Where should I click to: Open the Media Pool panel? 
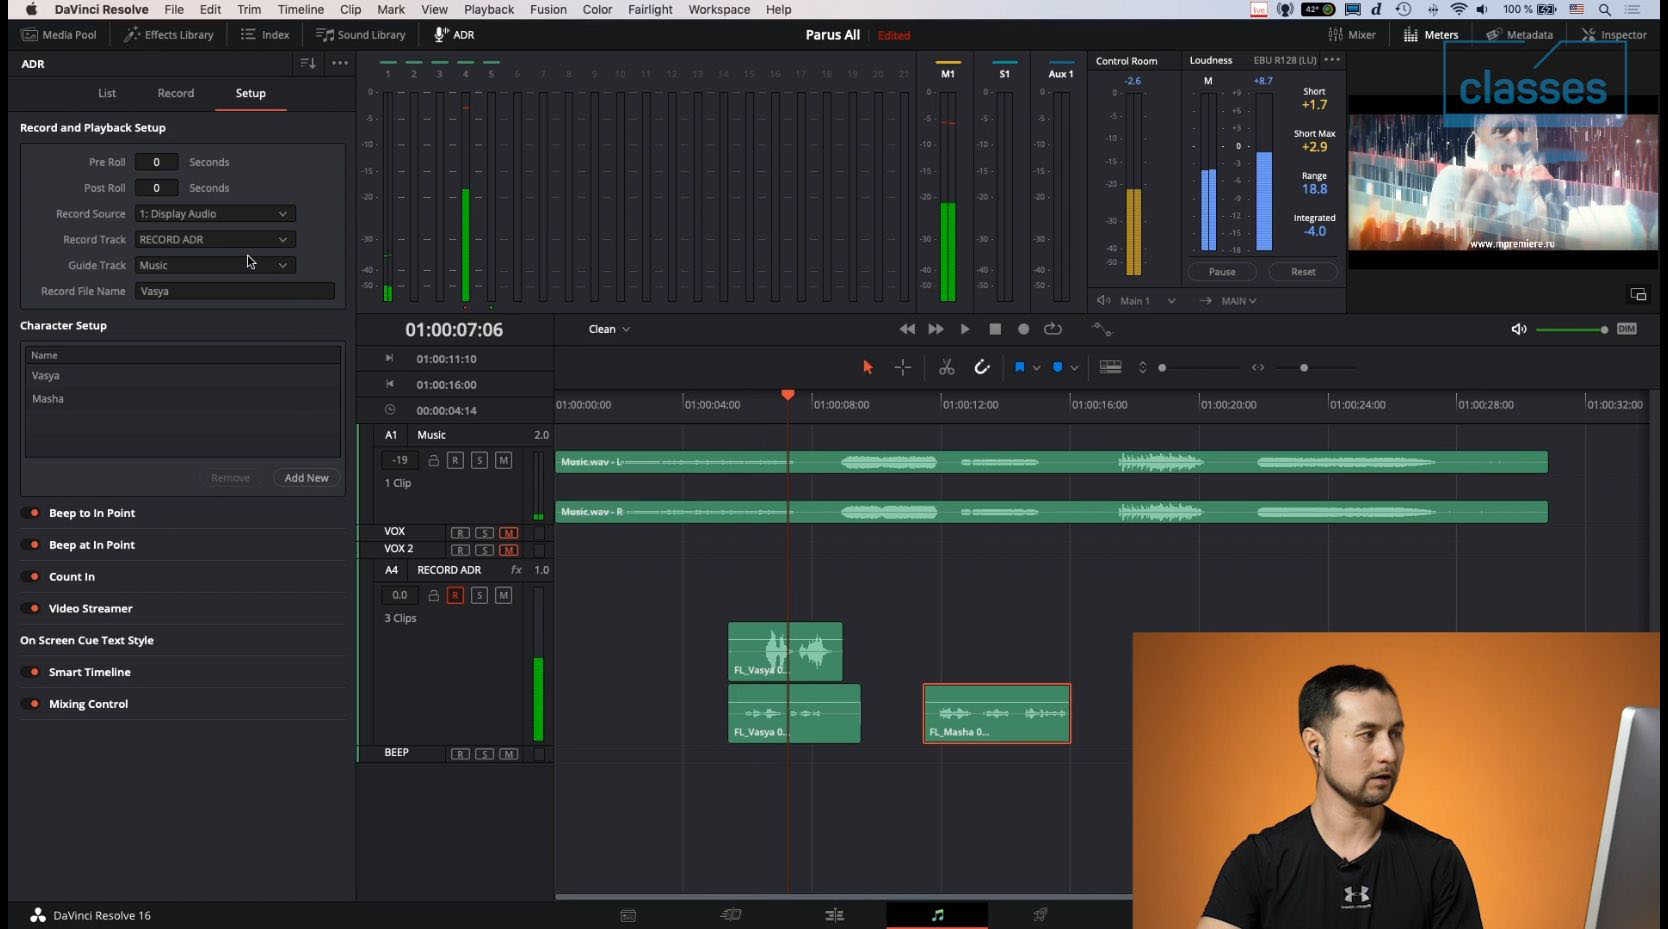point(59,34)
